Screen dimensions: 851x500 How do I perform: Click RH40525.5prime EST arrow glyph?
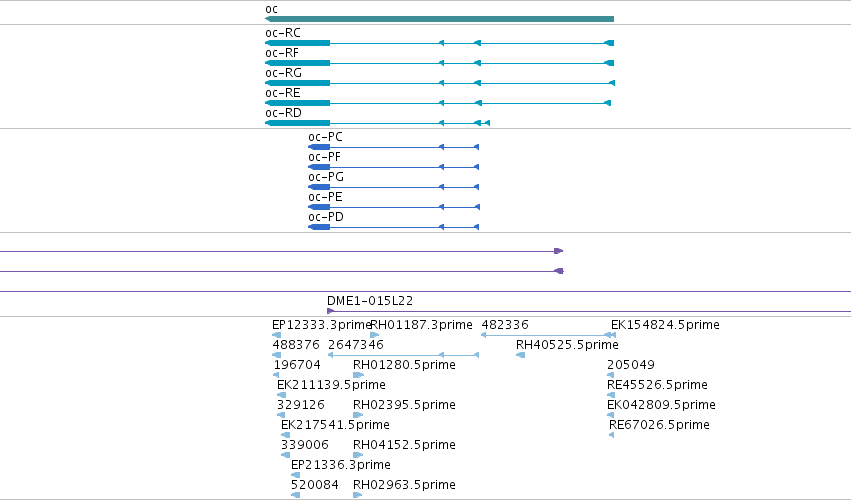pyautogui.click(x=520, y=355)
